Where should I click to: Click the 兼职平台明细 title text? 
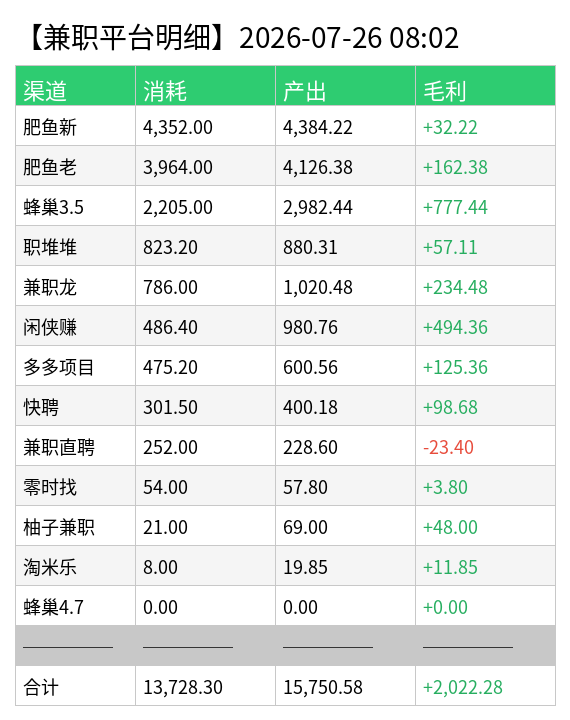(x=127, y=38)
